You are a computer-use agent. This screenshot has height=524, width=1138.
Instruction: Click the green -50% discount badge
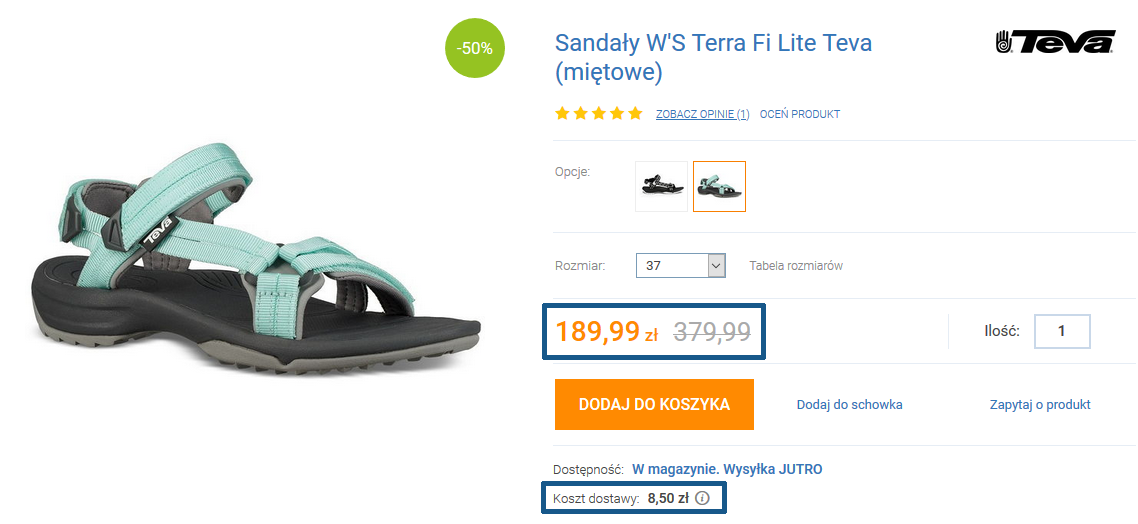click(475, 47)
